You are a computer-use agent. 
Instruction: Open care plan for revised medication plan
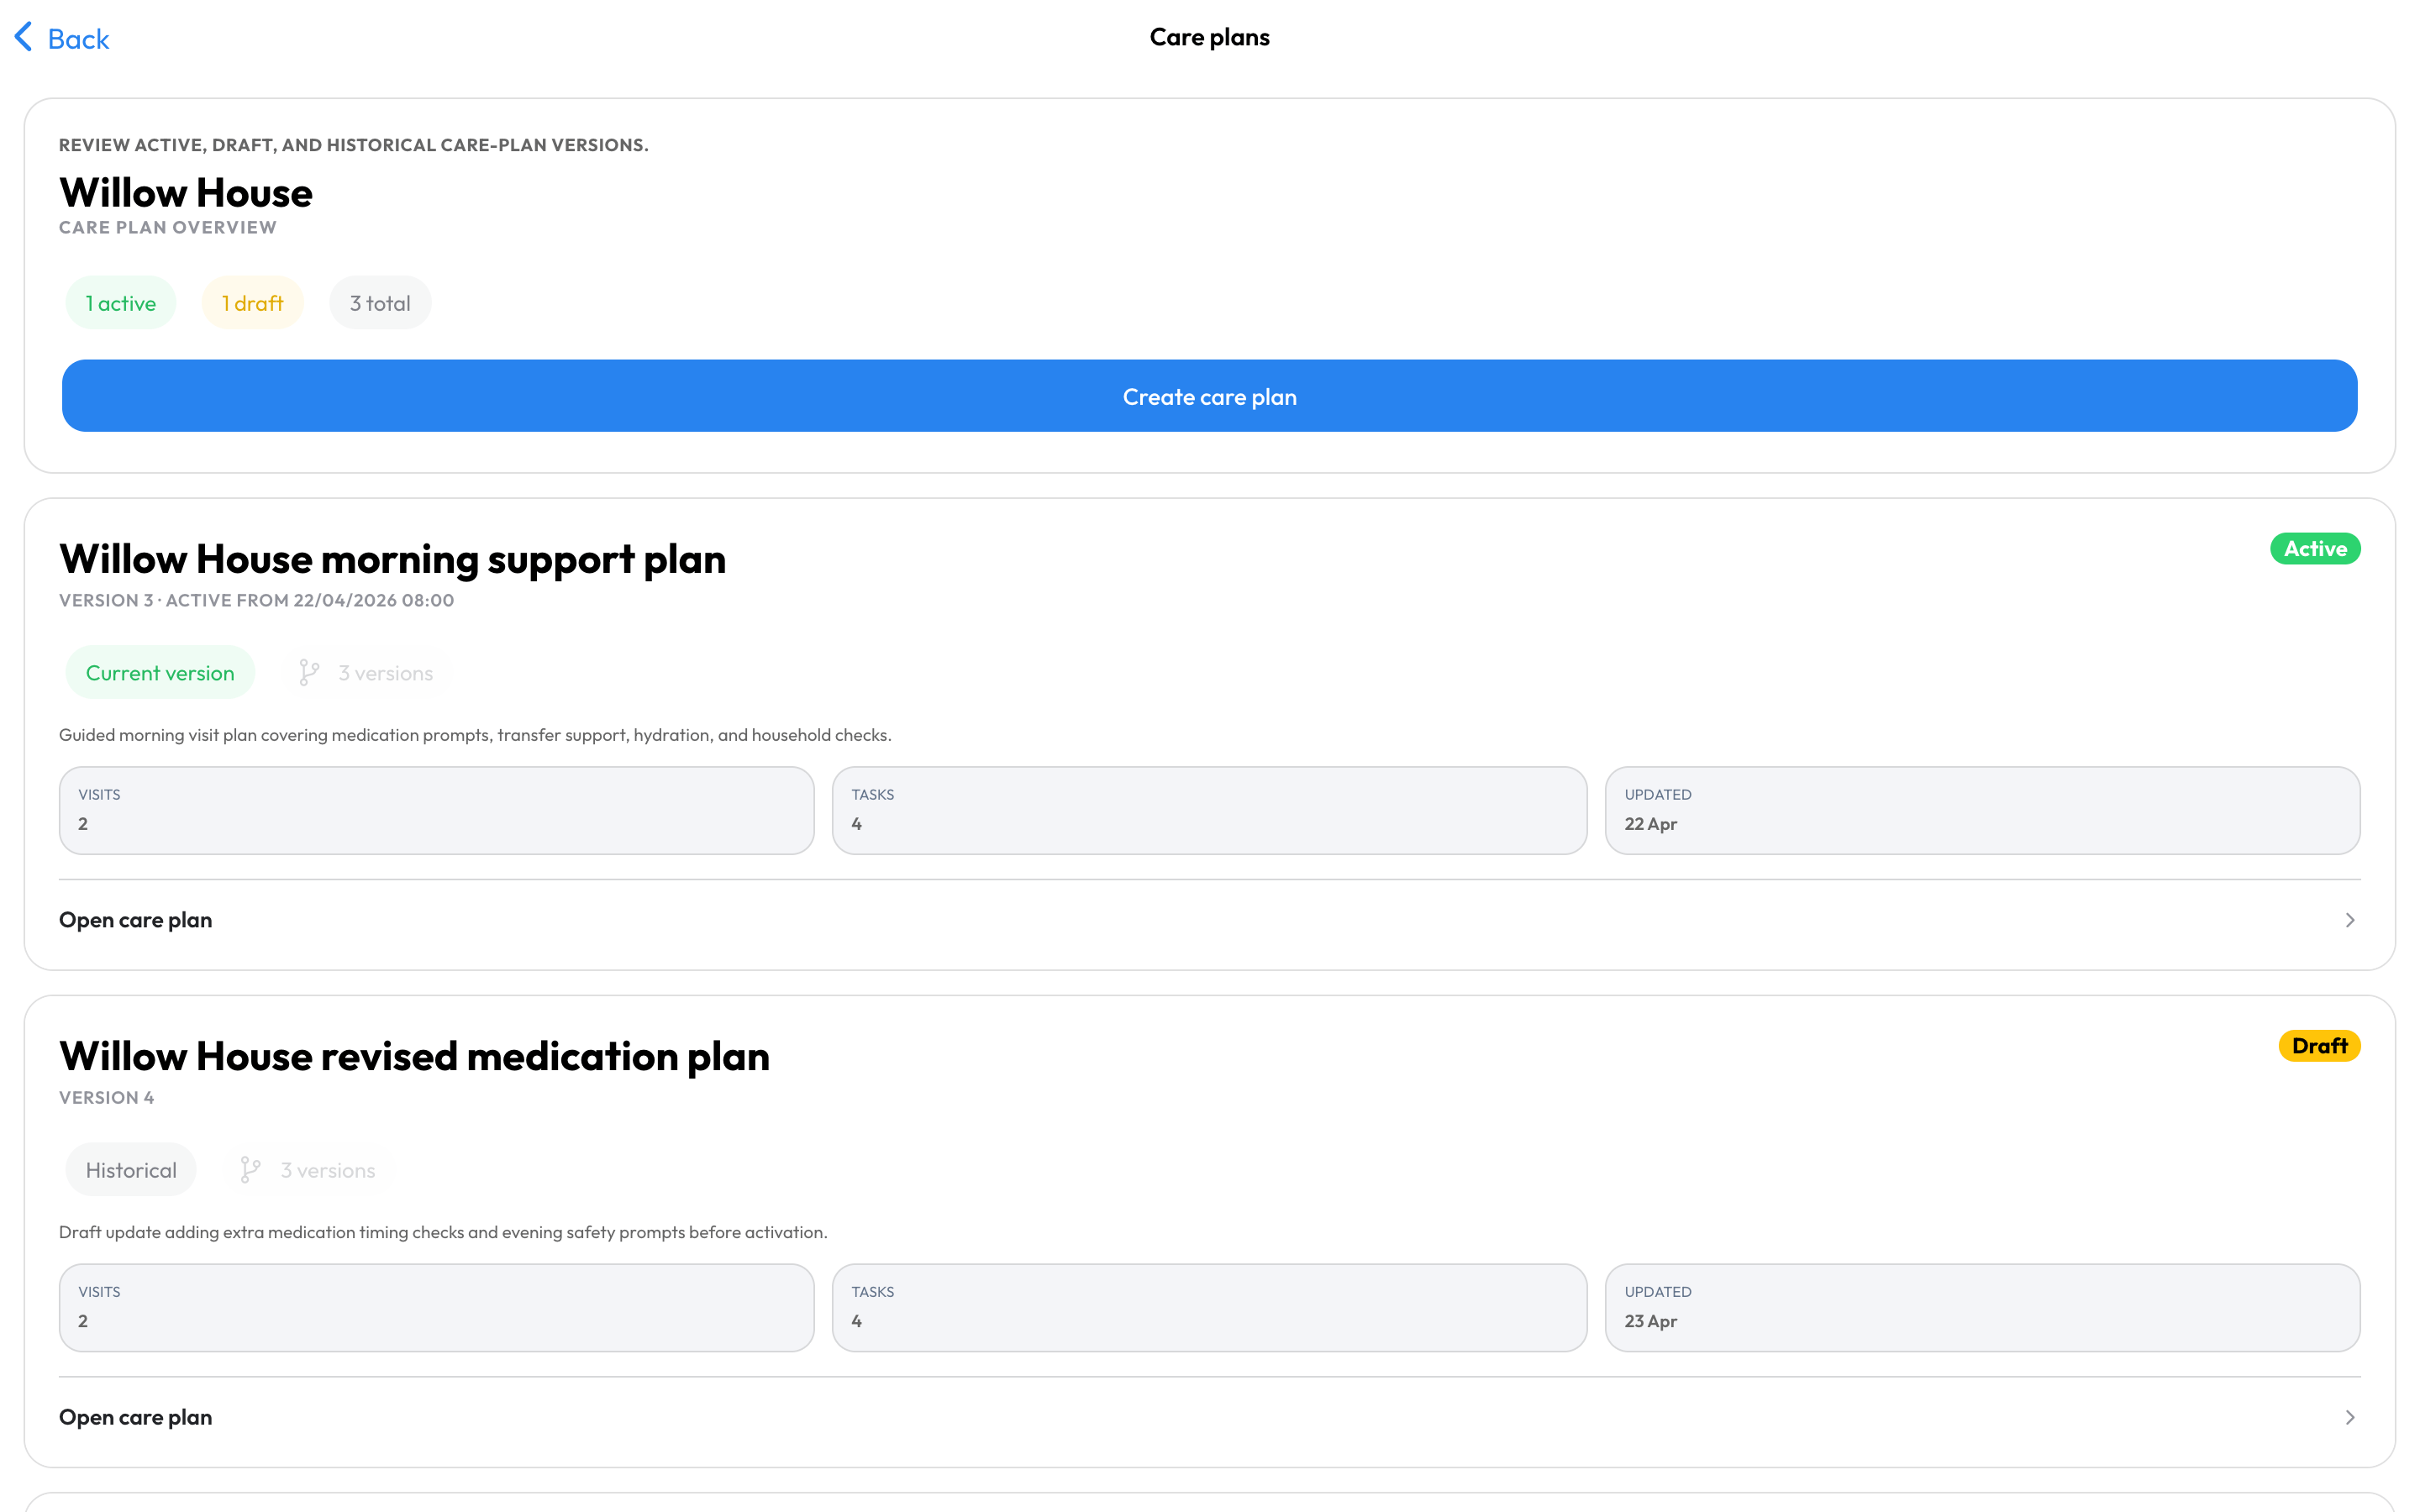point(1209,1417)
